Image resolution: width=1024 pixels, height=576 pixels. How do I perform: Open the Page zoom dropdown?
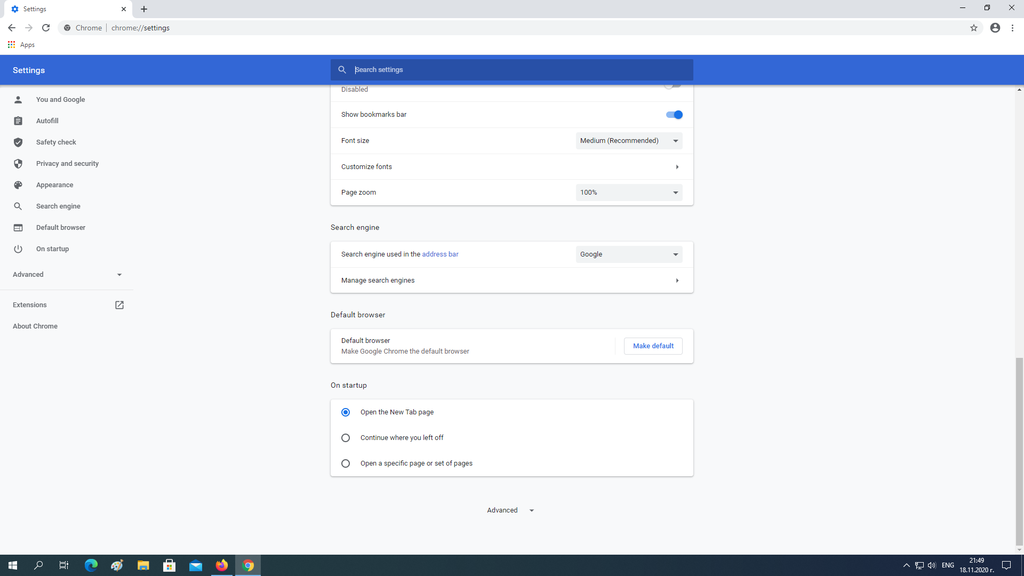[x=629, y=192]
